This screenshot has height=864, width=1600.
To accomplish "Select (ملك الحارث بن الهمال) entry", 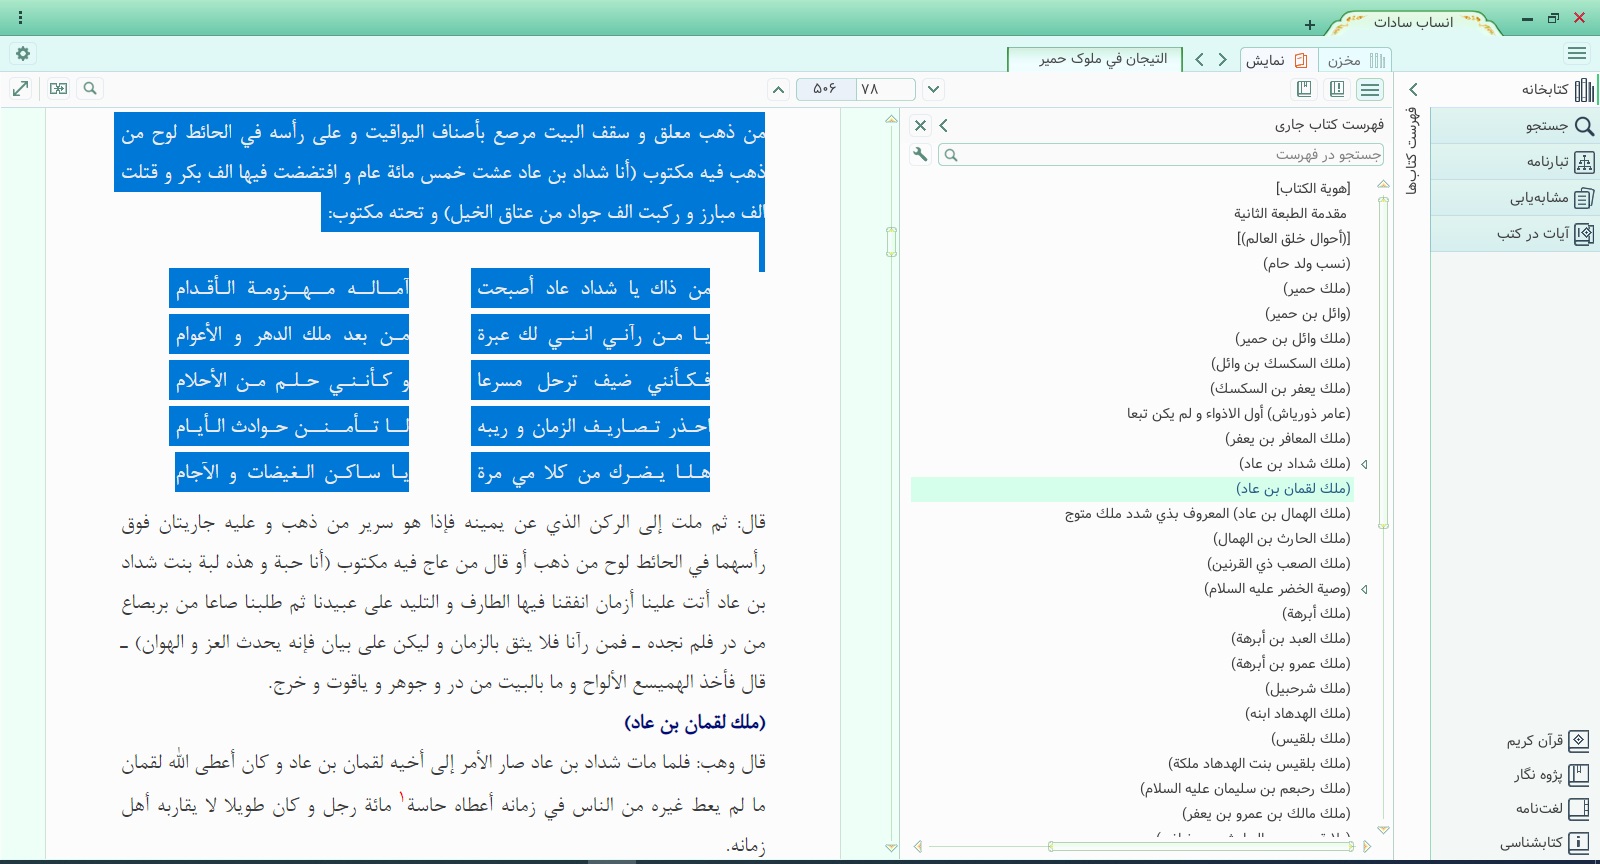I will click(1281, 538).
